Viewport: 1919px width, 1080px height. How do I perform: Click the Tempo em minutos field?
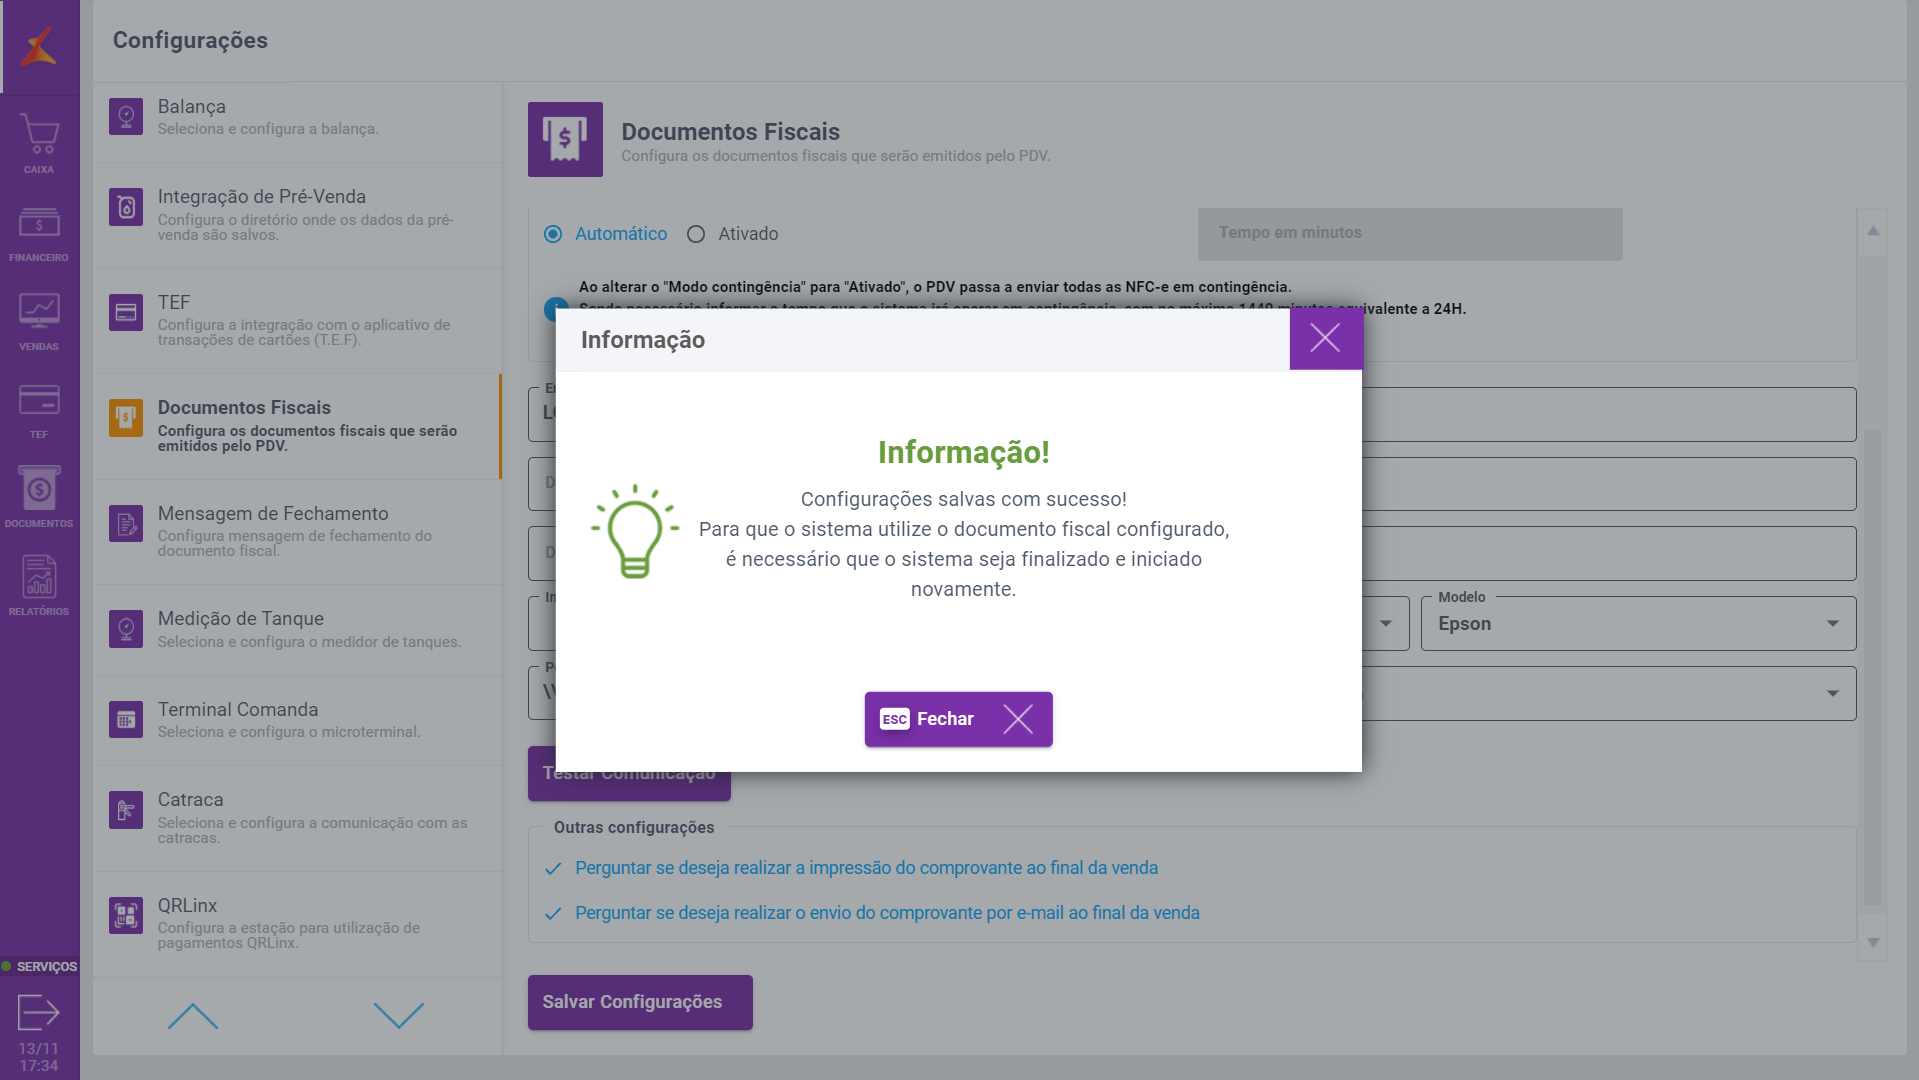click(x=1409, y=234)
